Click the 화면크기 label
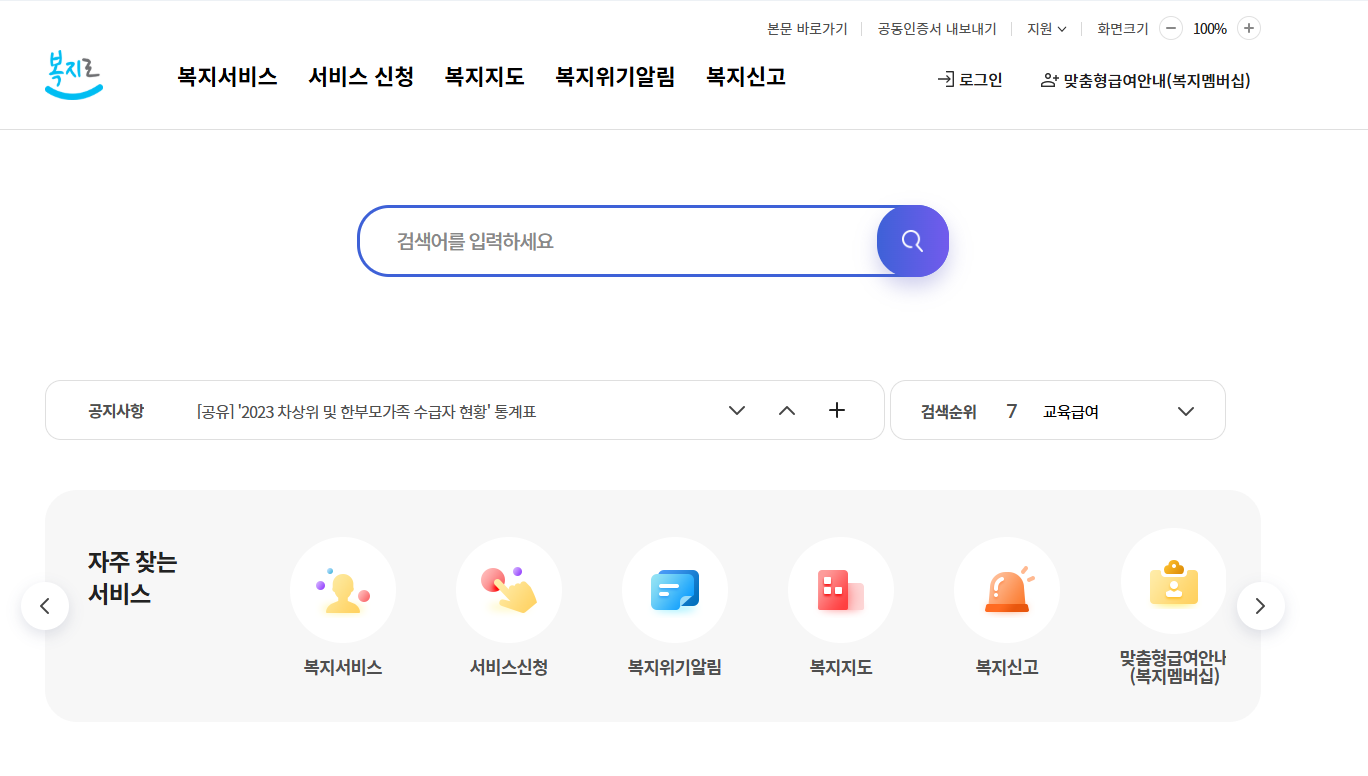The height and width of the screenshot is (776, 1368). click(1123, 29)
